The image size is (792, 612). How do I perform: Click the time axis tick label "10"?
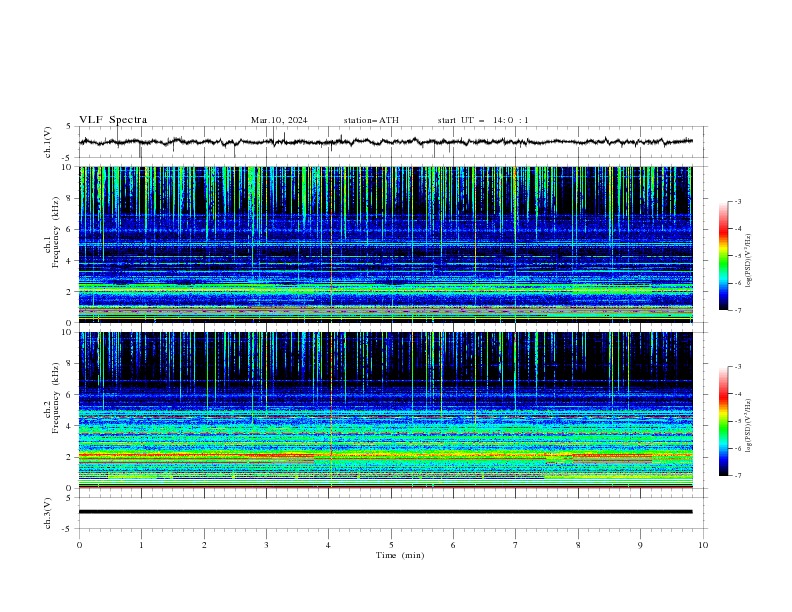[x=703, y=545]
